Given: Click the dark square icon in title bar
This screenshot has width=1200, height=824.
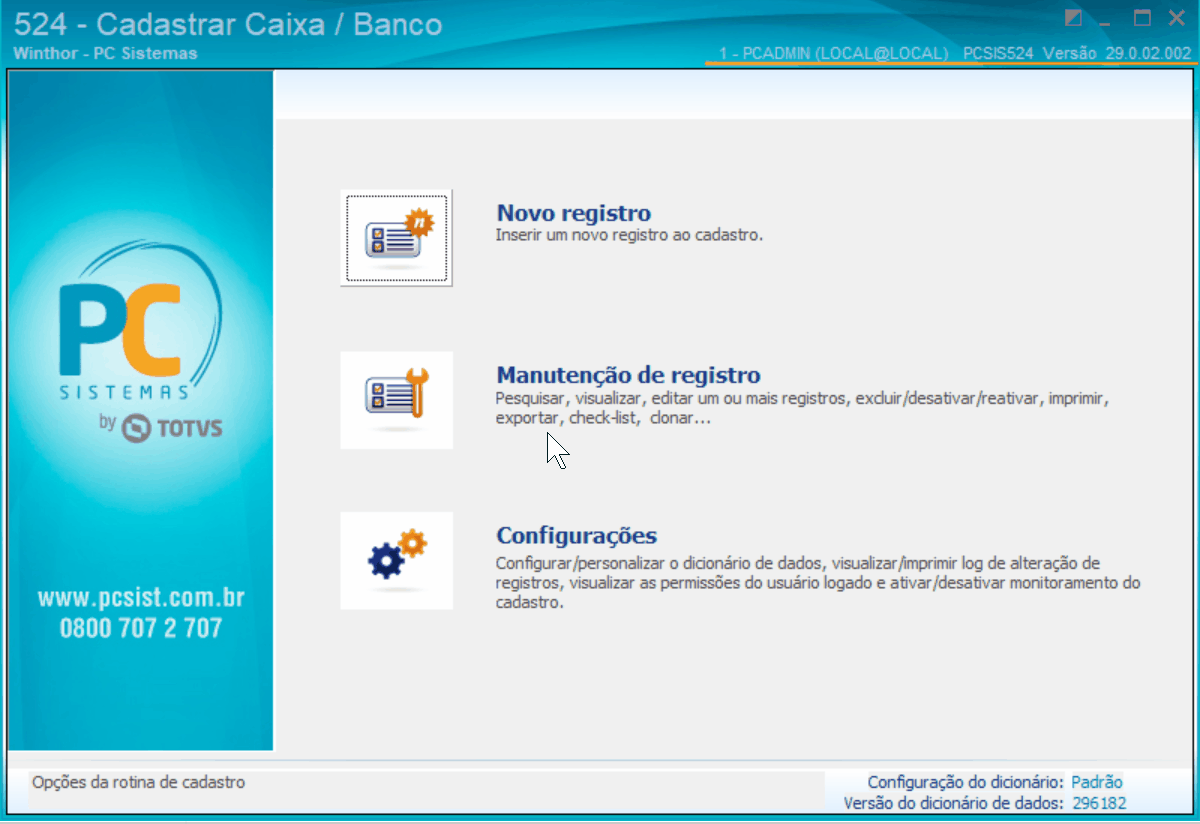Looking at the screenshot, I should point(1074,18).
